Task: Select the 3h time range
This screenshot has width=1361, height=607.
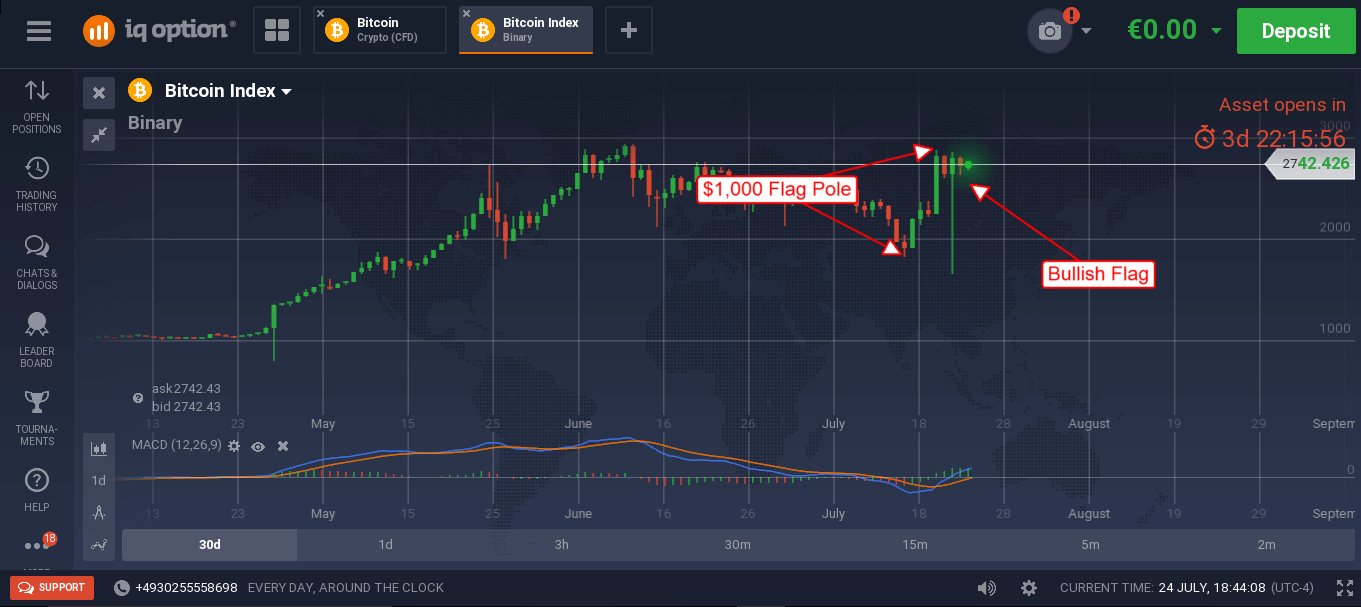Action: [561, 545]
